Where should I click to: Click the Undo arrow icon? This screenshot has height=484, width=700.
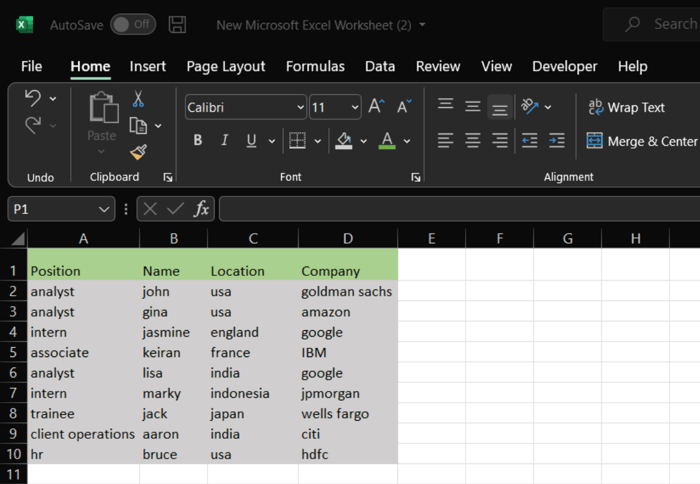pyautogui.click(x=32, y=98)
